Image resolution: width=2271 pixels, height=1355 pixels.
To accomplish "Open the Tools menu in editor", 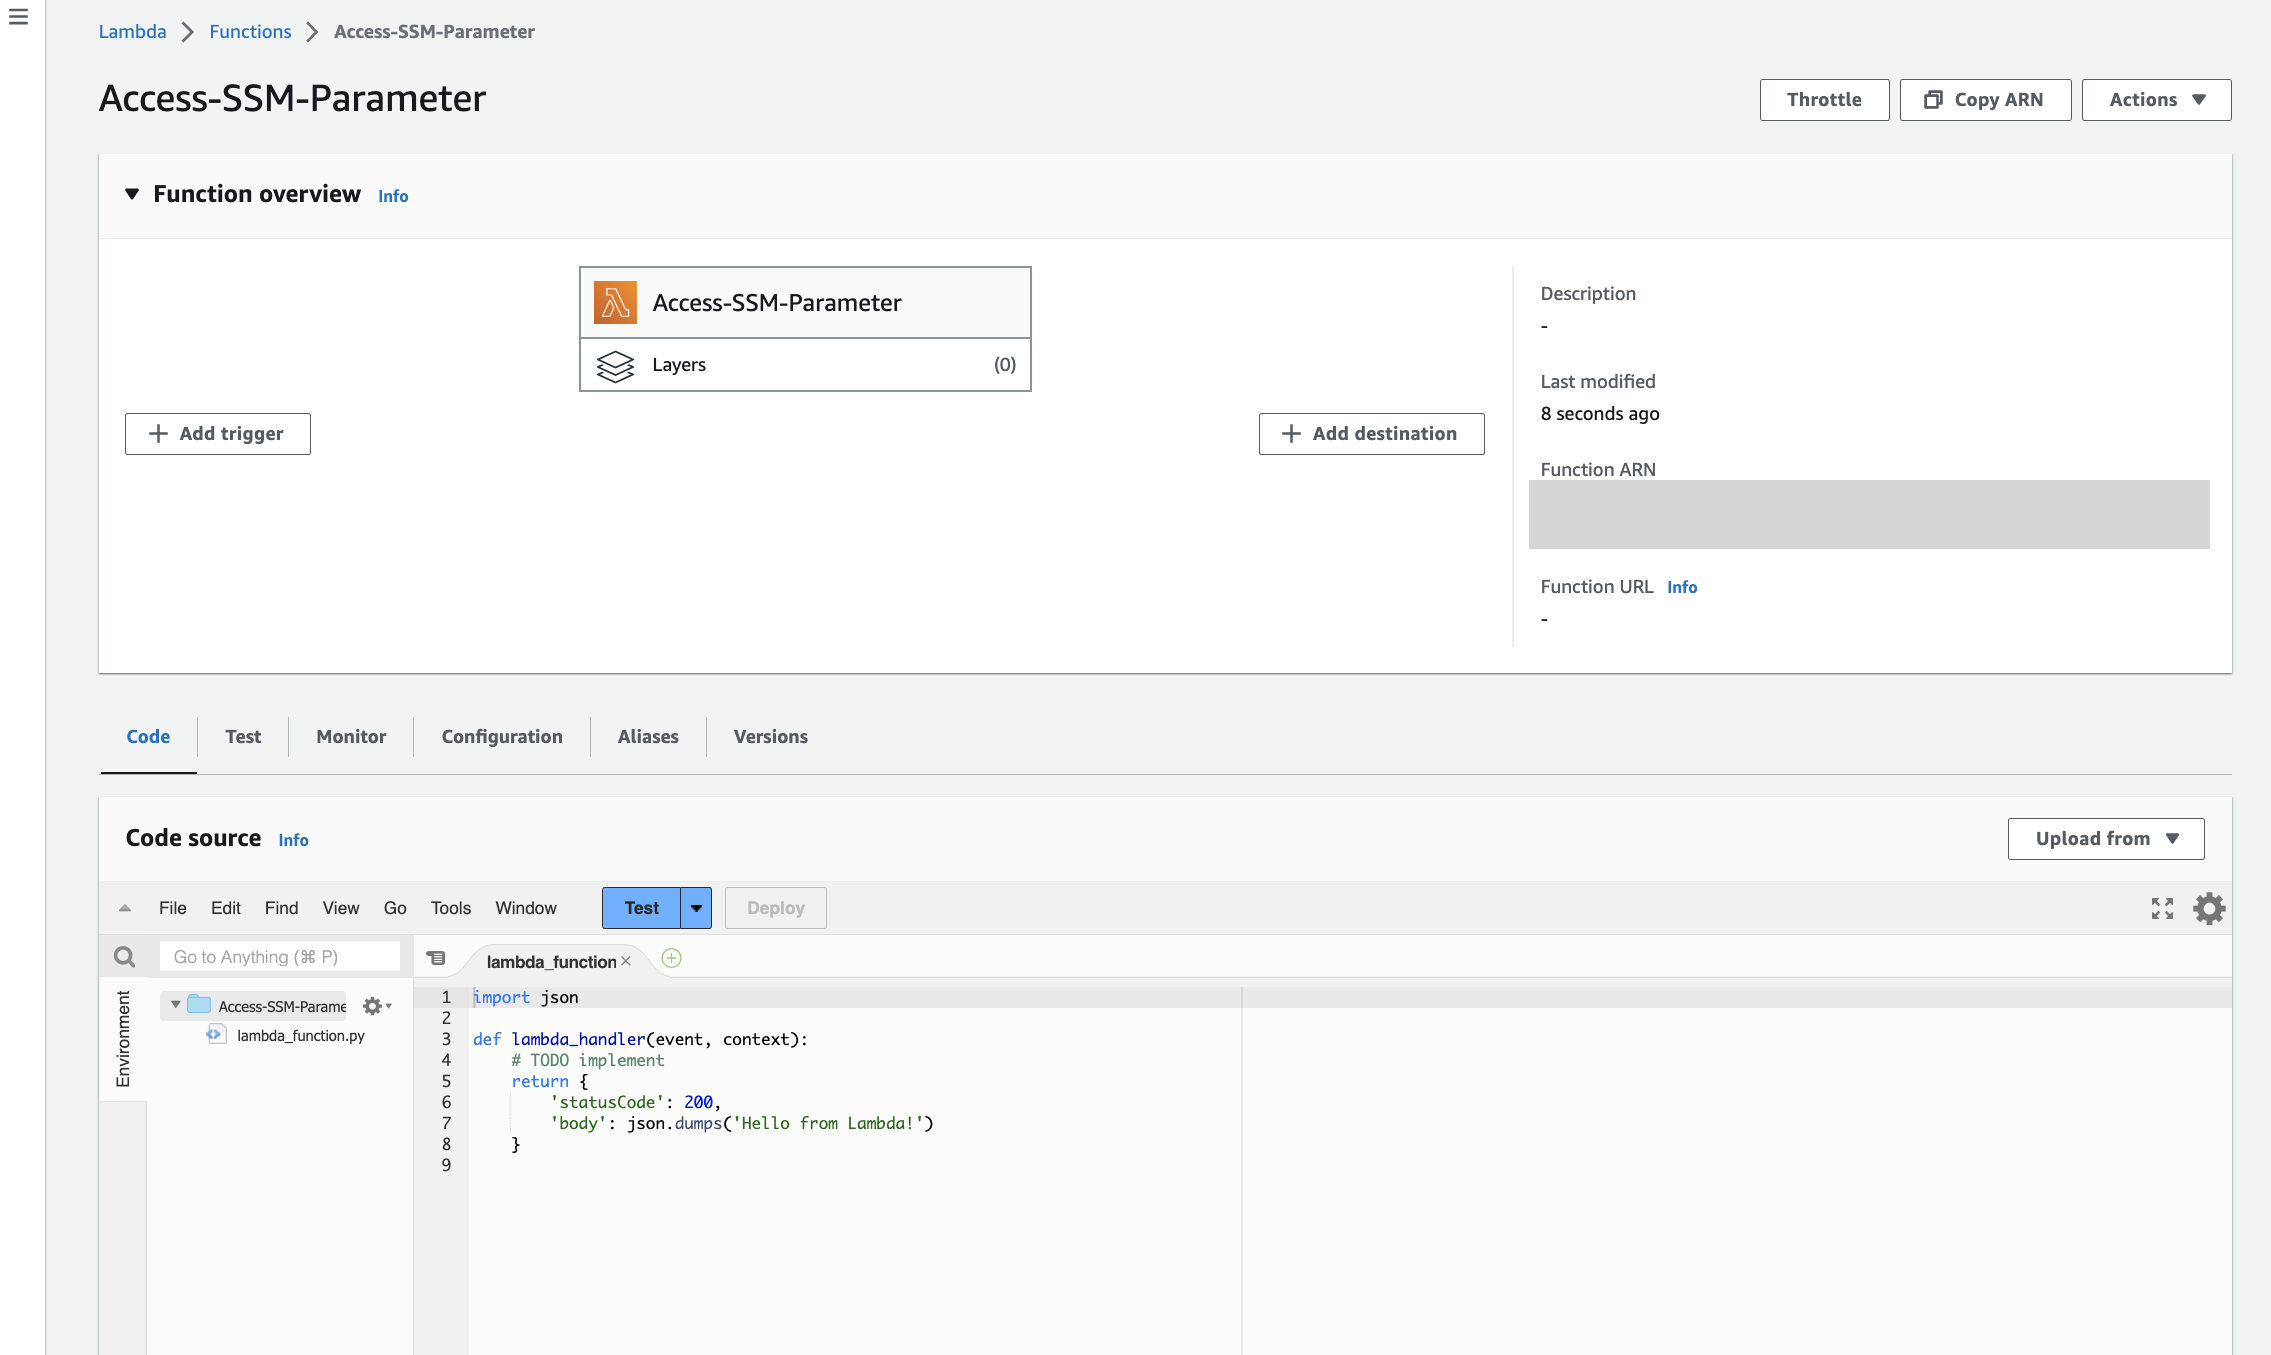I will 451,908.
